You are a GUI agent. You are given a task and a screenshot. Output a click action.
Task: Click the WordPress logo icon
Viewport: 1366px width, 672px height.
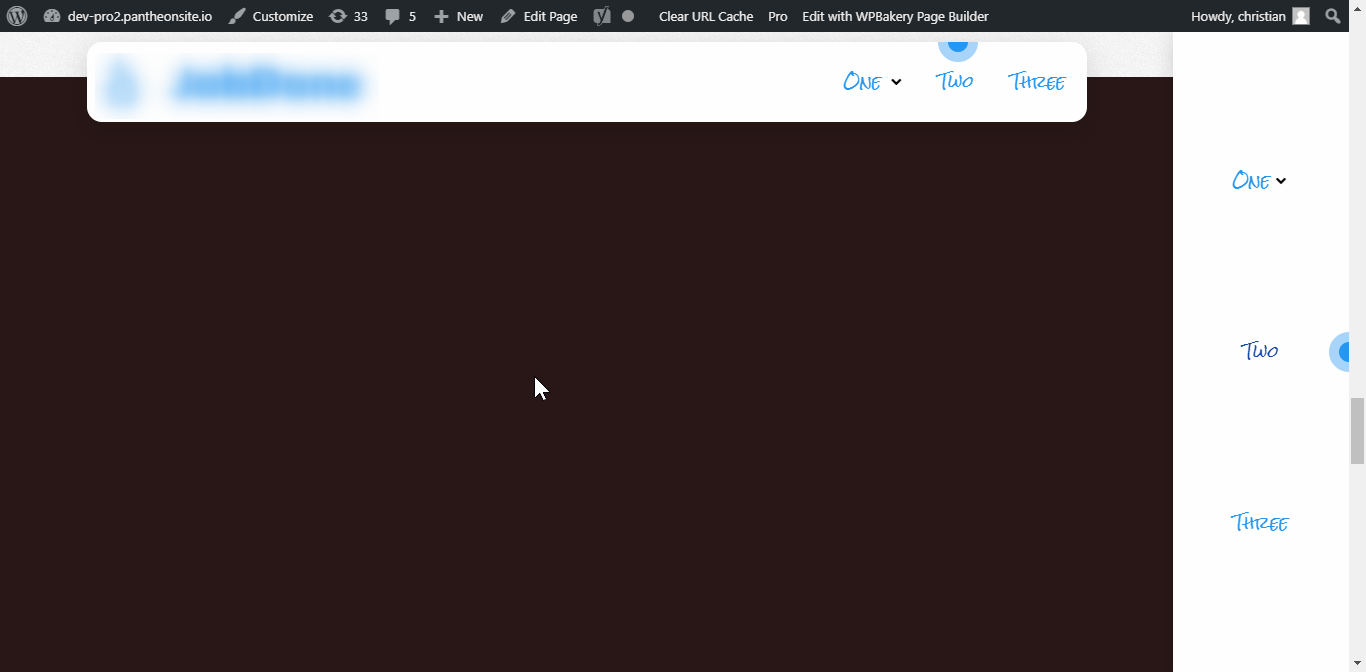coord(17,16)
